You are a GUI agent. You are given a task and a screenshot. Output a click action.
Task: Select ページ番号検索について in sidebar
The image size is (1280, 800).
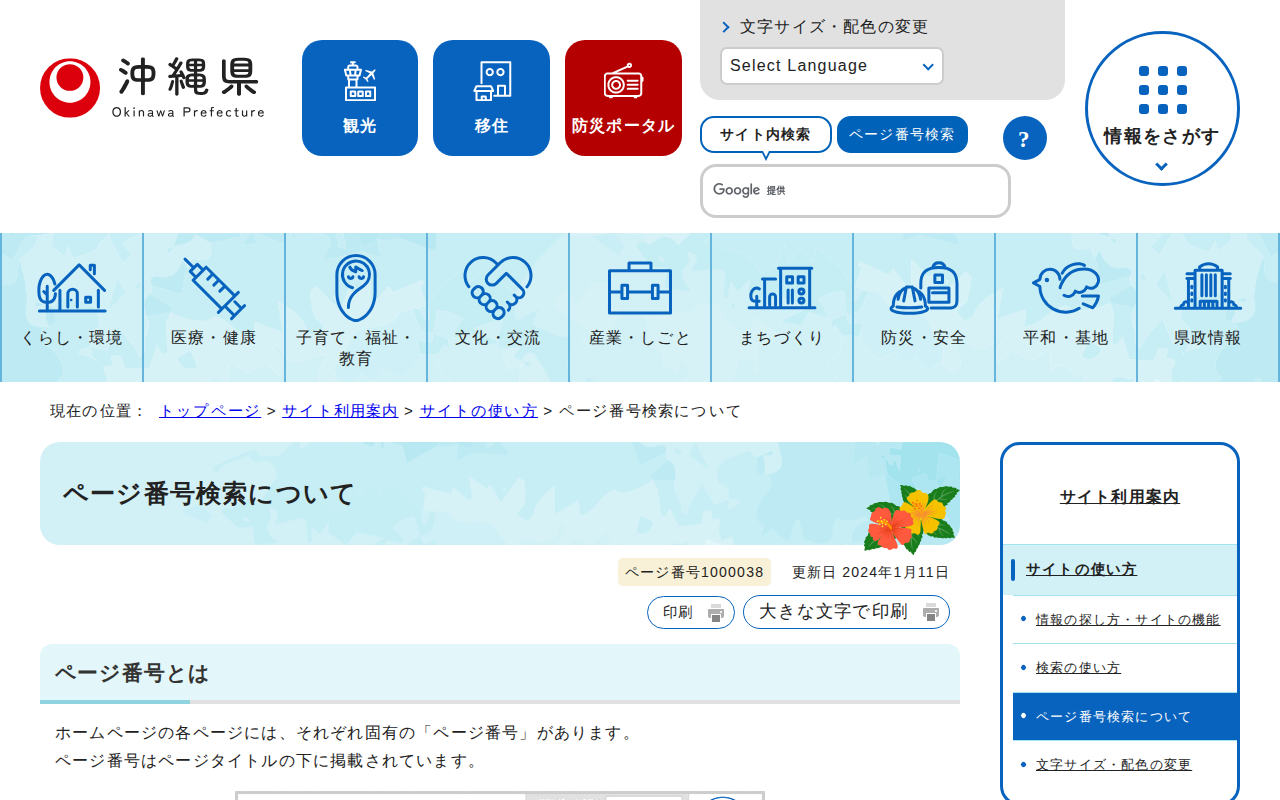click(1125, 717)
